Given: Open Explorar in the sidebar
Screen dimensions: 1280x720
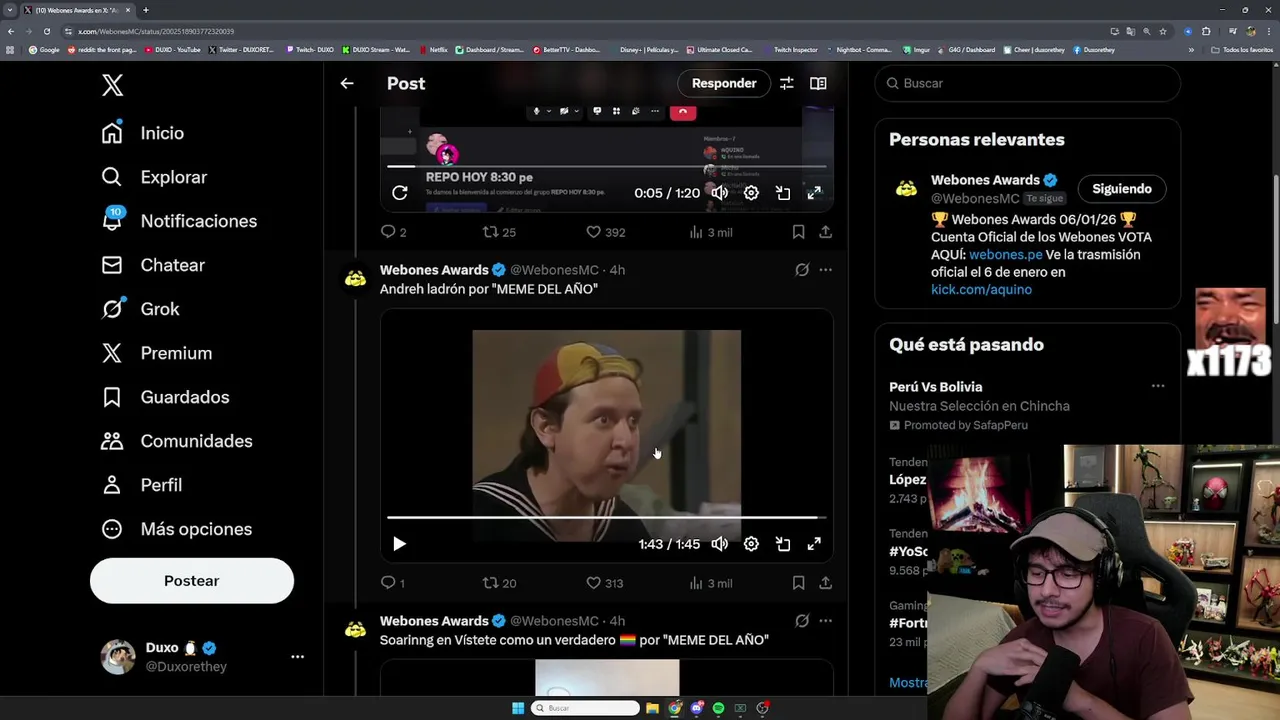Looking at the screenshot, I should point(154,177).
